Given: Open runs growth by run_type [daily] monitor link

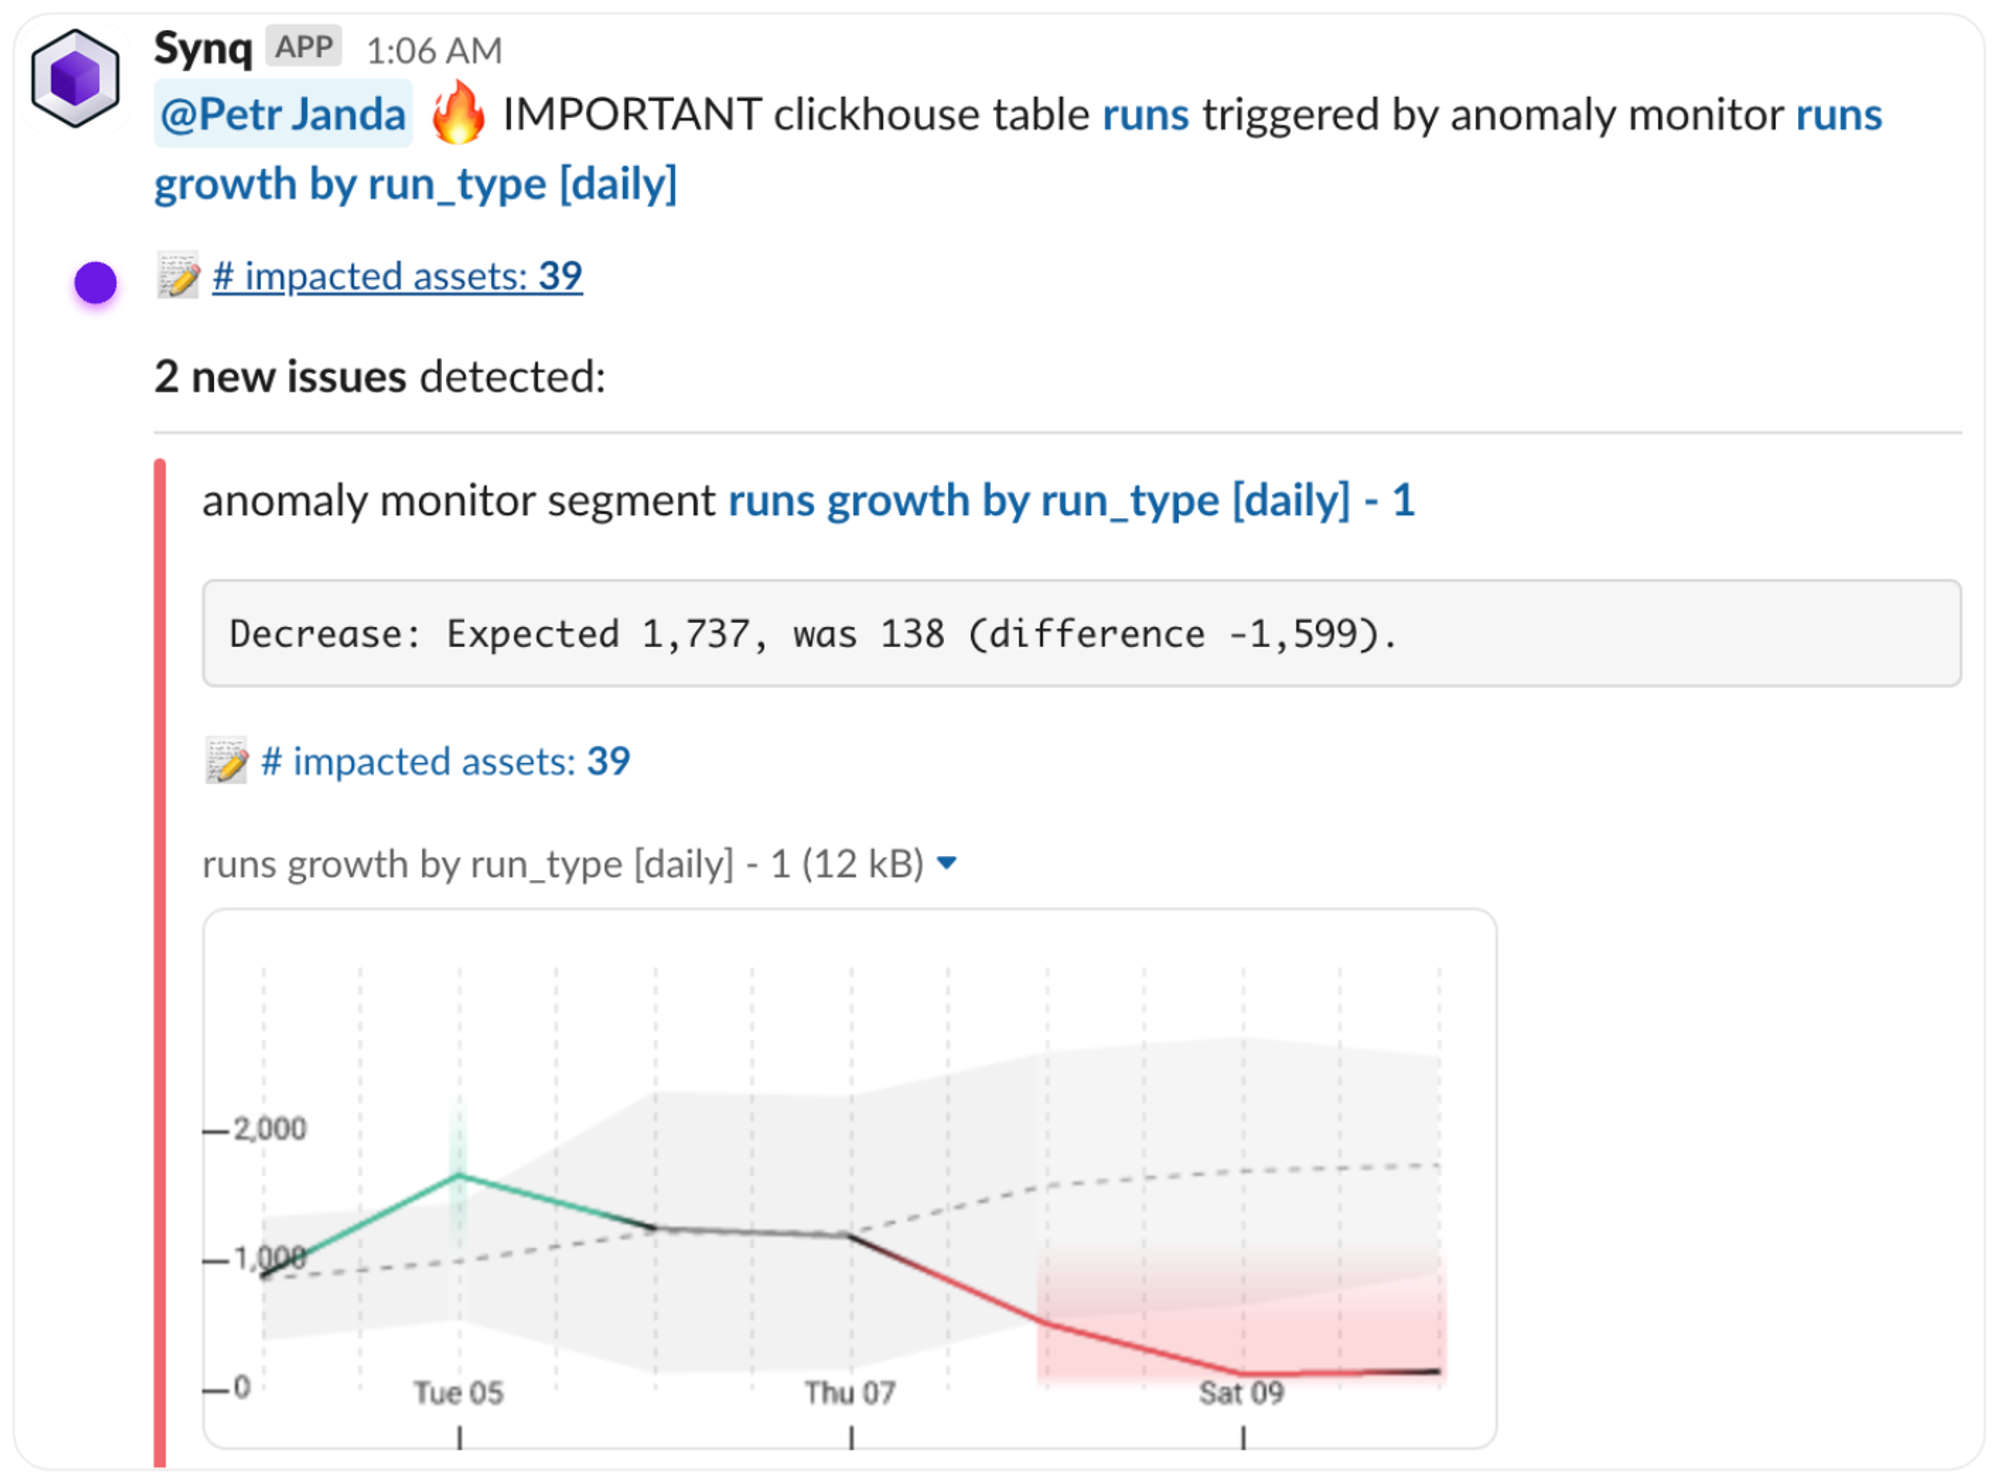Looking at the screenshot, I should 415,184.
